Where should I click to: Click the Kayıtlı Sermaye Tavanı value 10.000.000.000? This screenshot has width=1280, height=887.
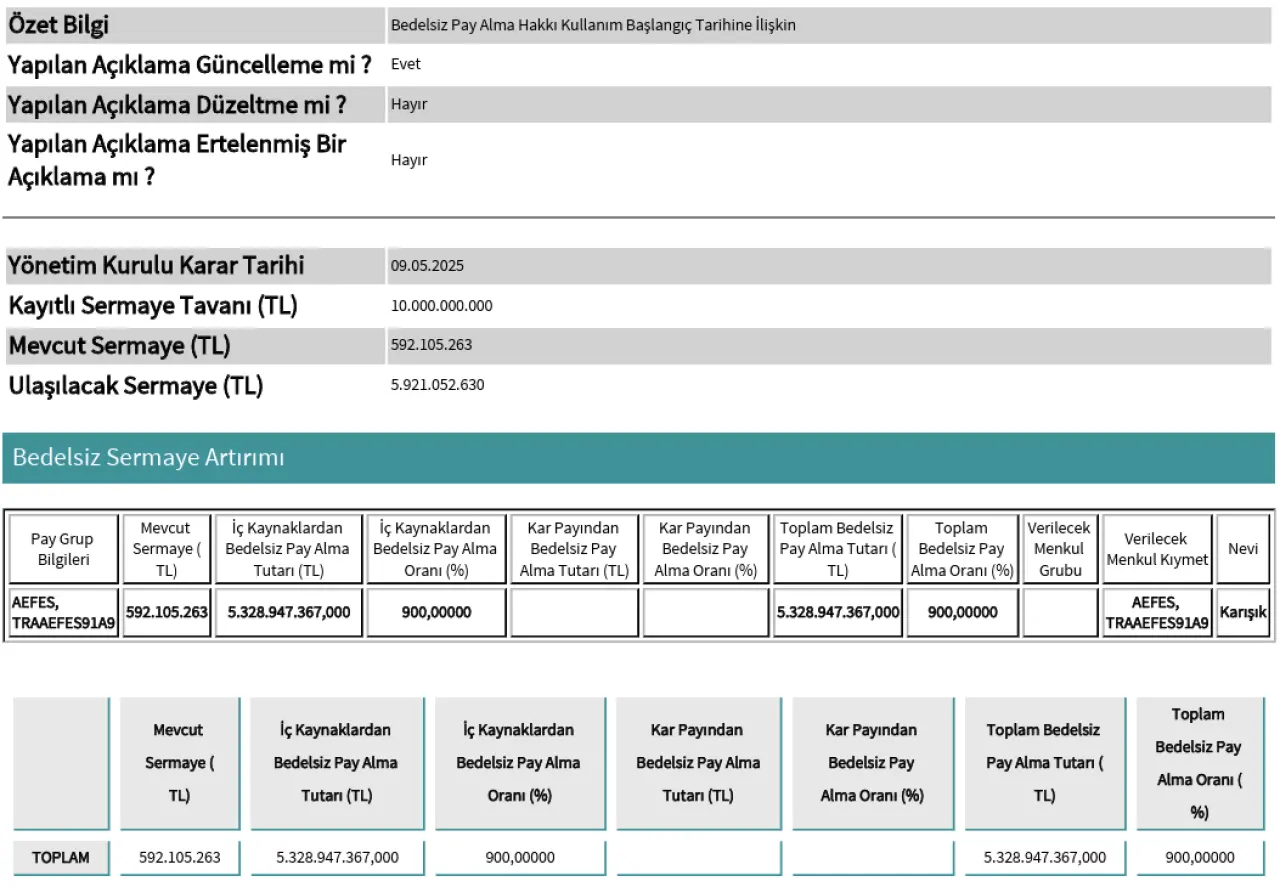[441, 306]
